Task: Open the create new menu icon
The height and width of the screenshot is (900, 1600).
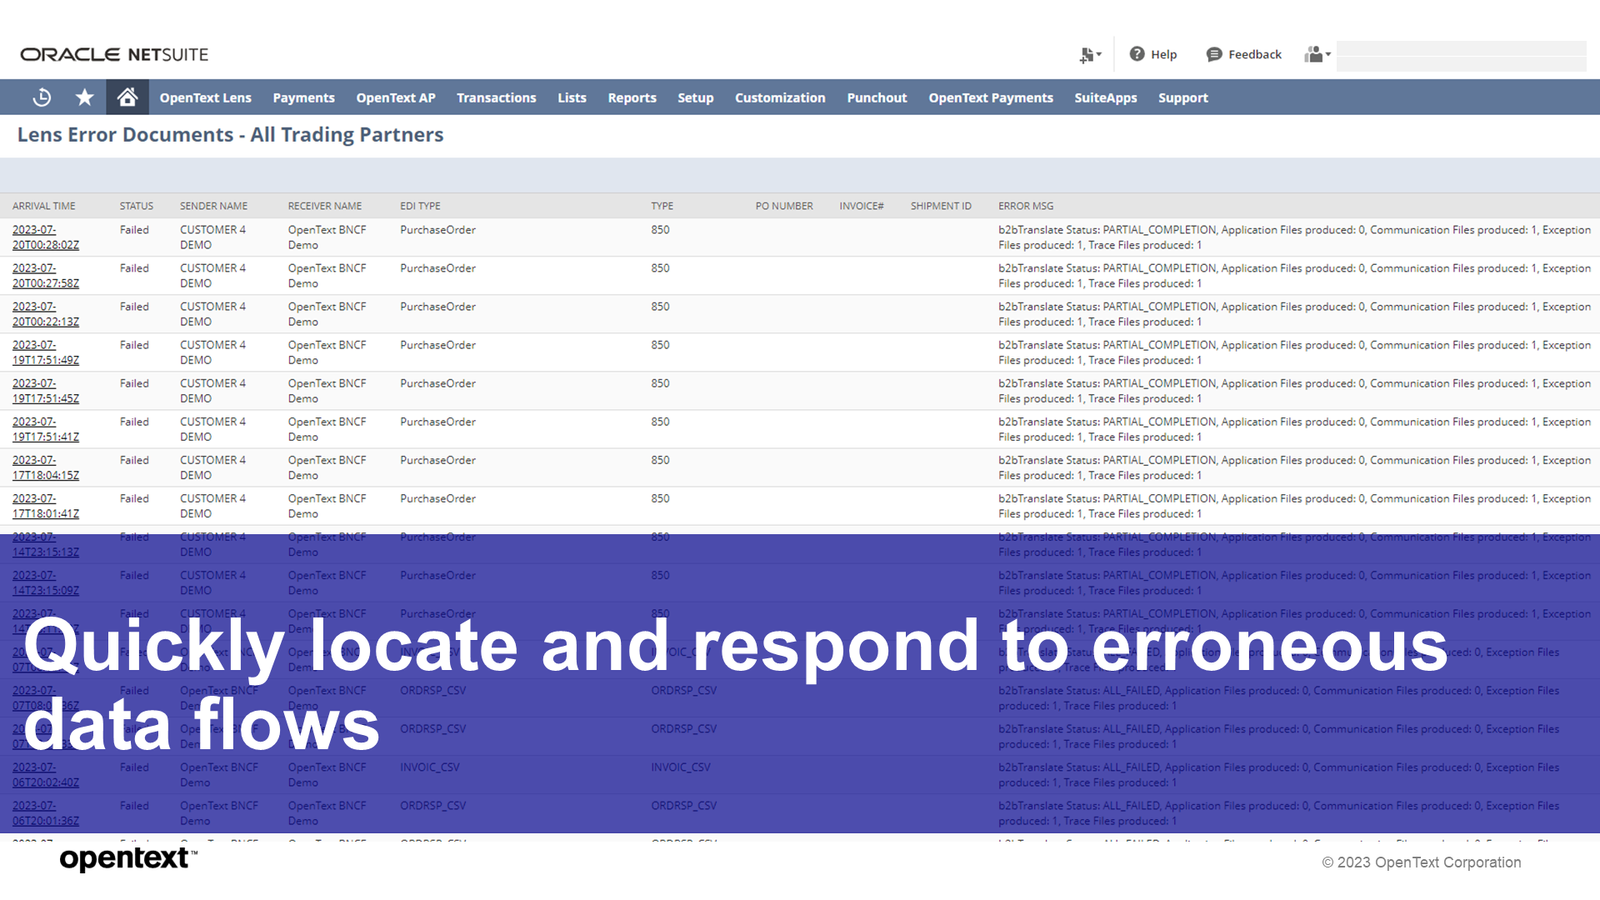Action: coord(1090,55)
